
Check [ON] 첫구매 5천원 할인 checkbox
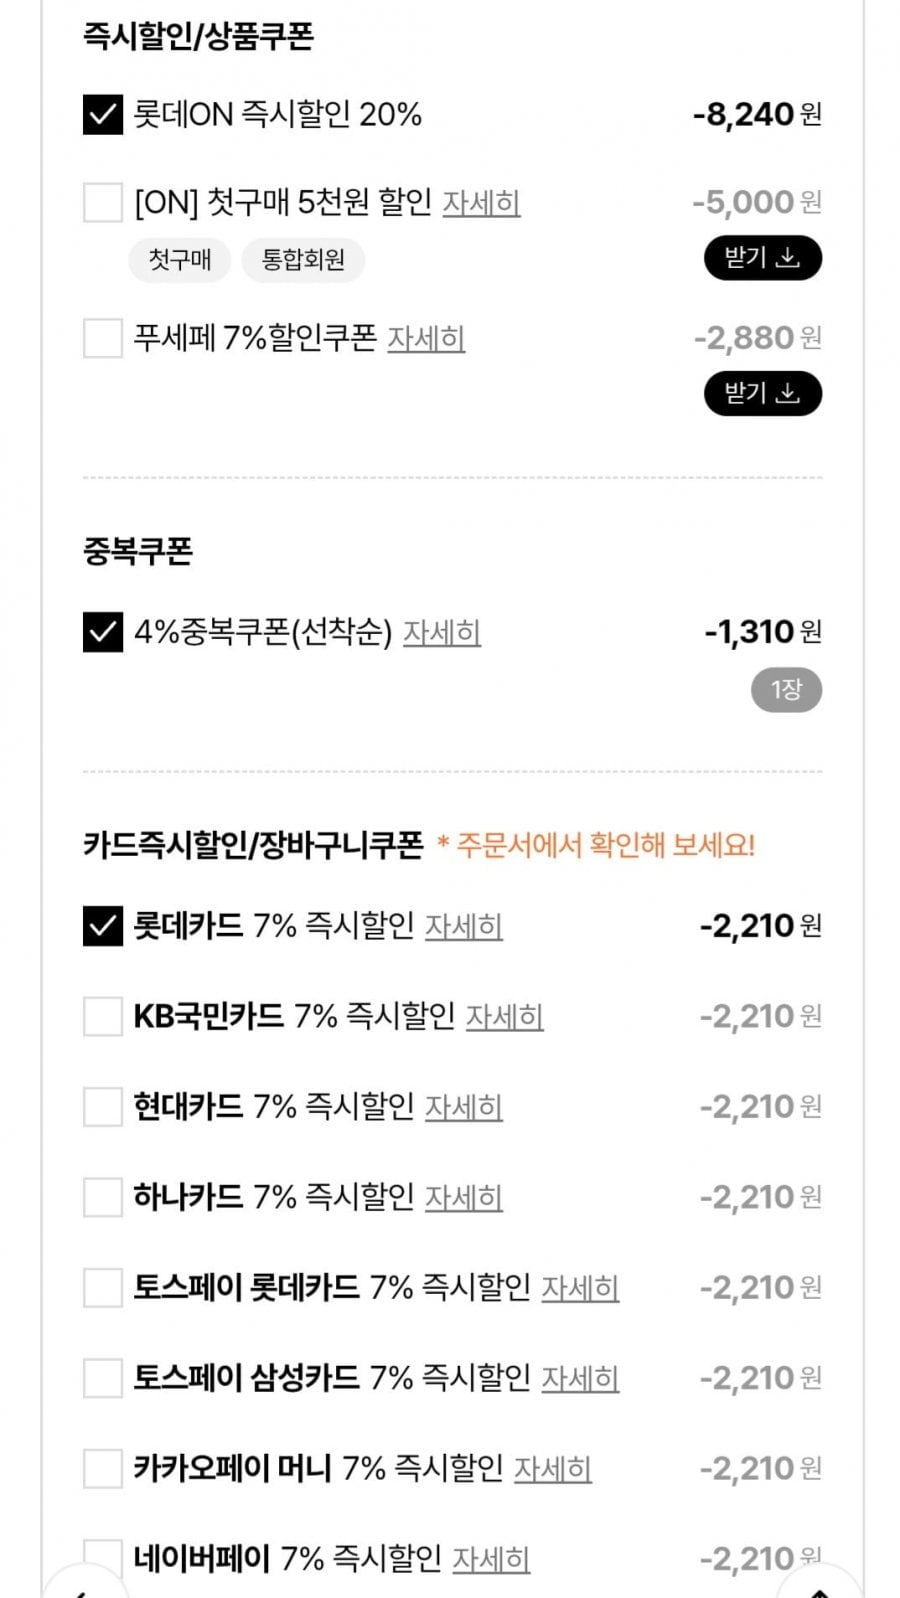102,203
